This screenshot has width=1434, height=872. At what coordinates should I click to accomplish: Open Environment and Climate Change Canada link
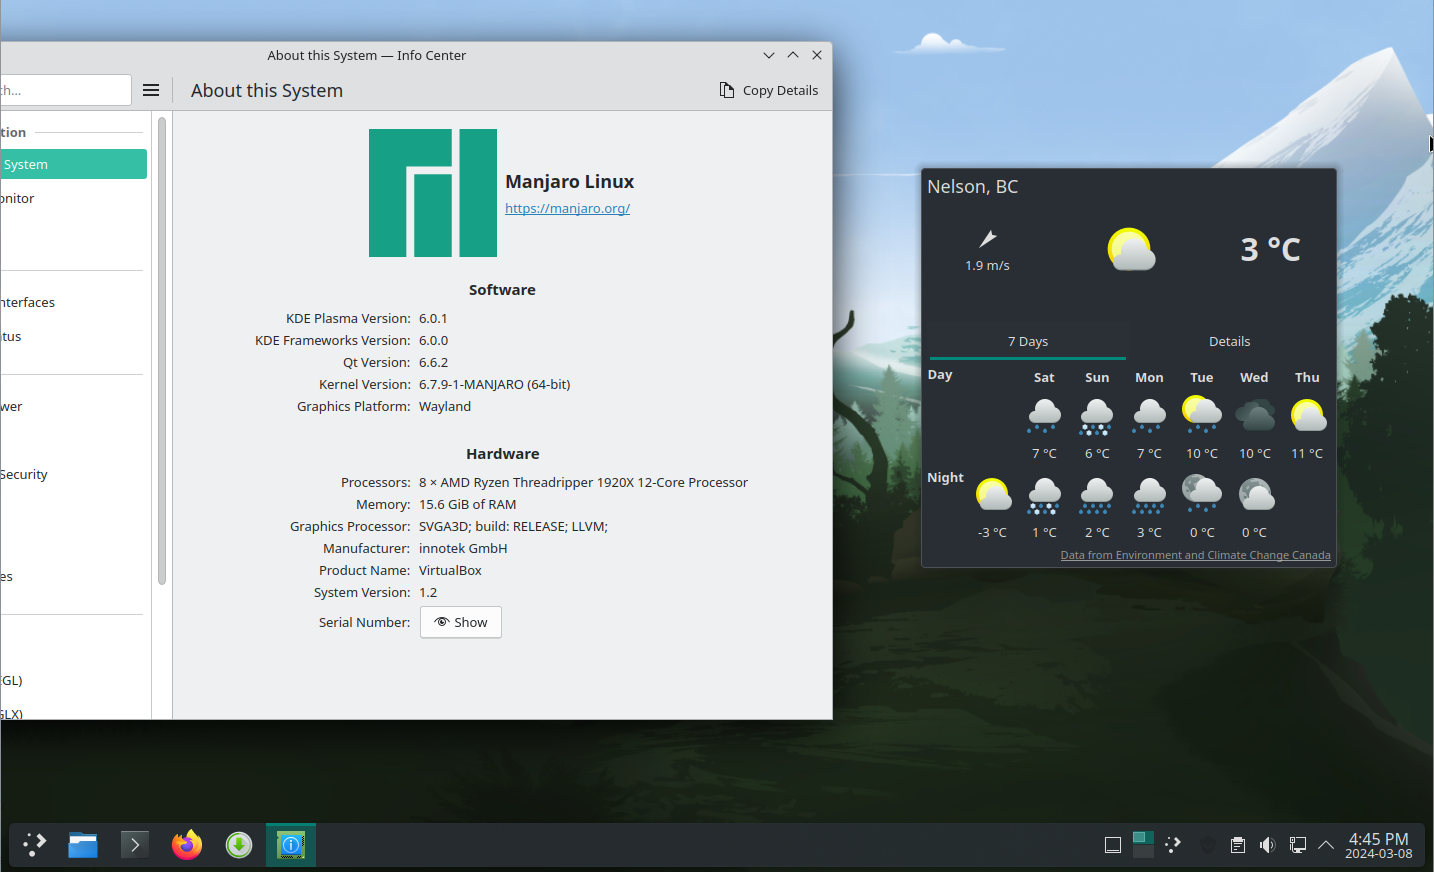point(1195,555)
